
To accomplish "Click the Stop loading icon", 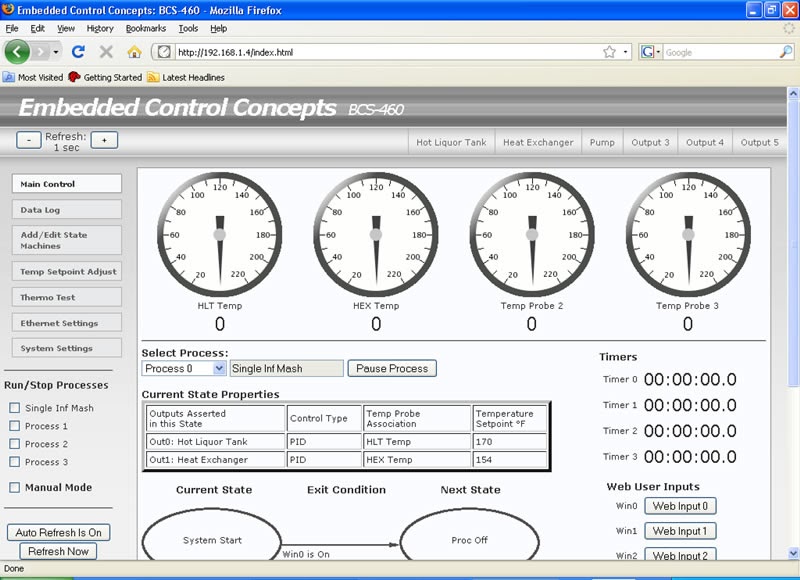I will pos(105,52).
